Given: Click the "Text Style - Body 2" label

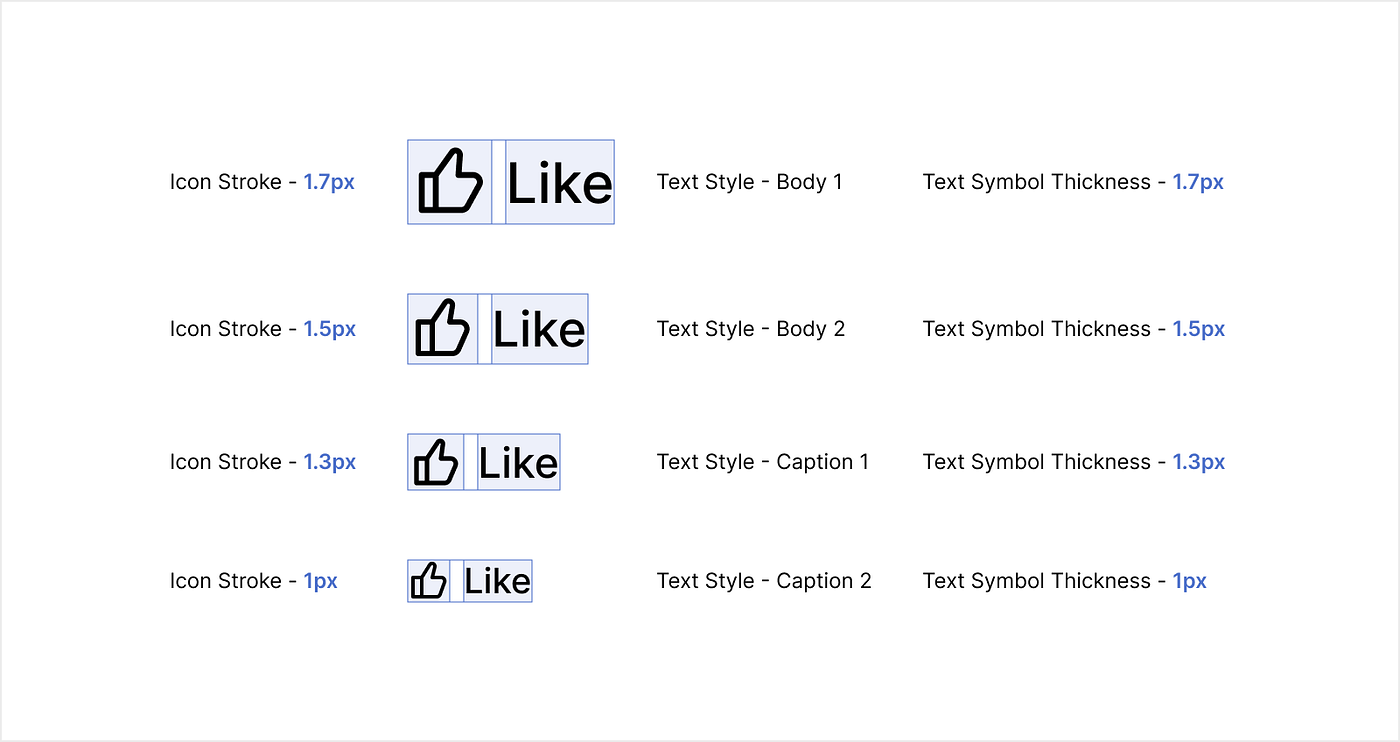Looking at the screenshot, I should coord(750,329).
